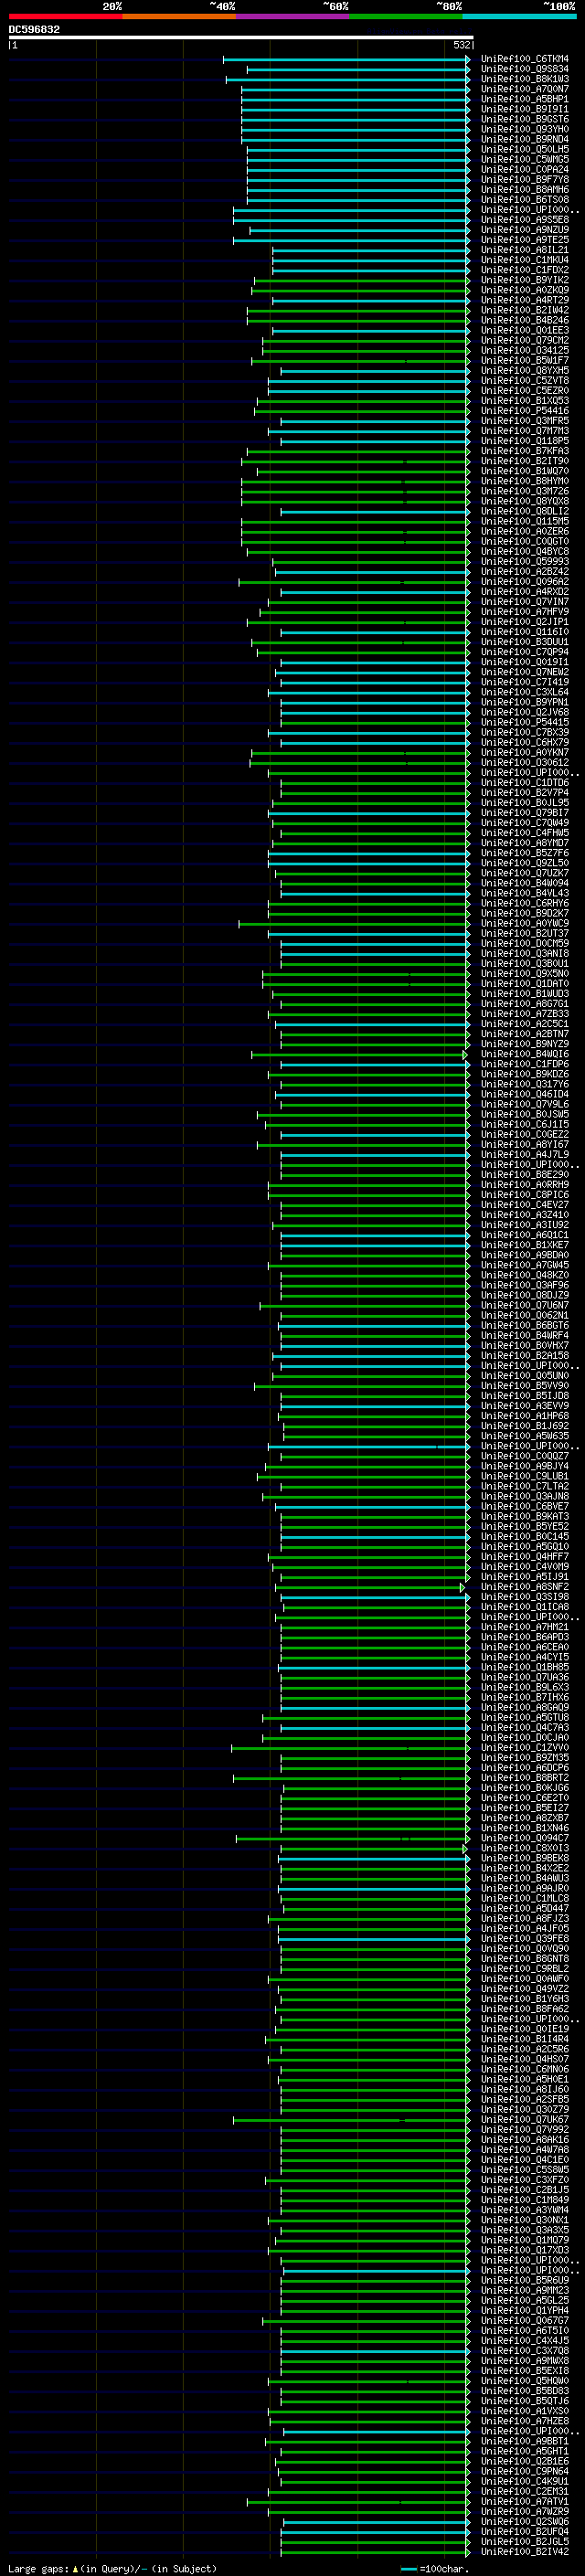Select the UniRef100_Q5HQW0 hit label

pyautogui.click(x=524, y=2380)
